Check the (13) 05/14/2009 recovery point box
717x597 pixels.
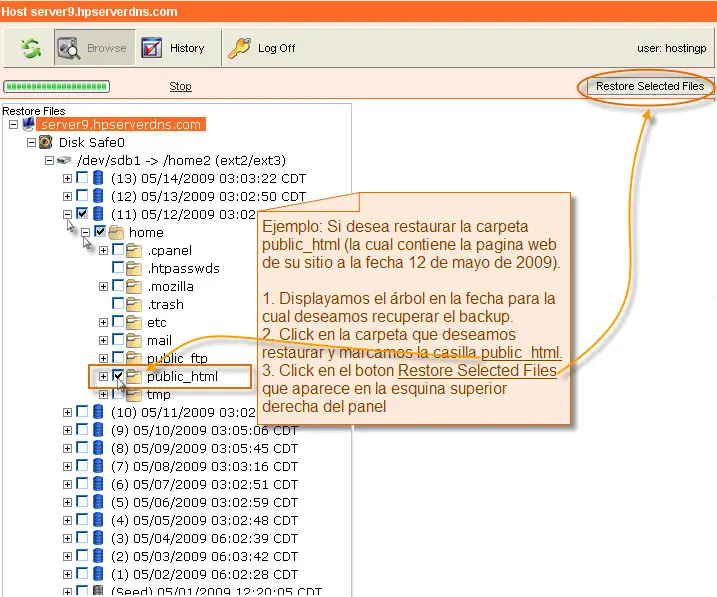82,177
